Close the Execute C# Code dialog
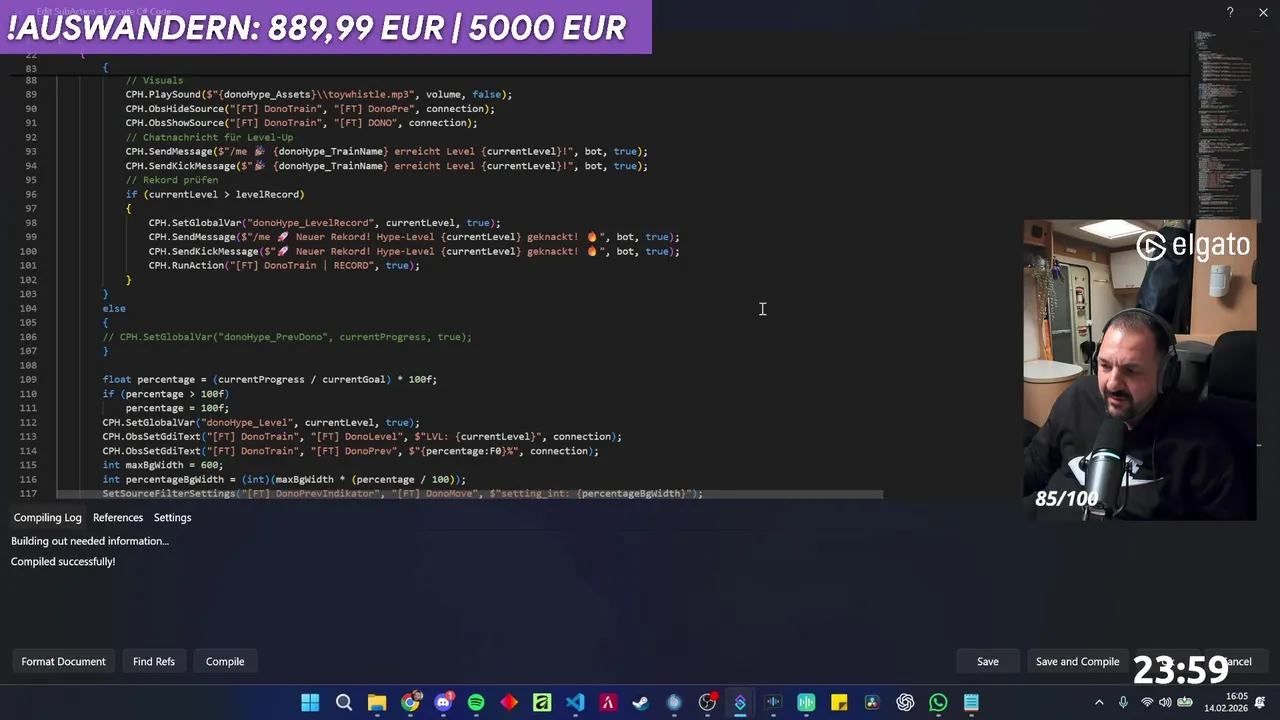 [1263, 12]
